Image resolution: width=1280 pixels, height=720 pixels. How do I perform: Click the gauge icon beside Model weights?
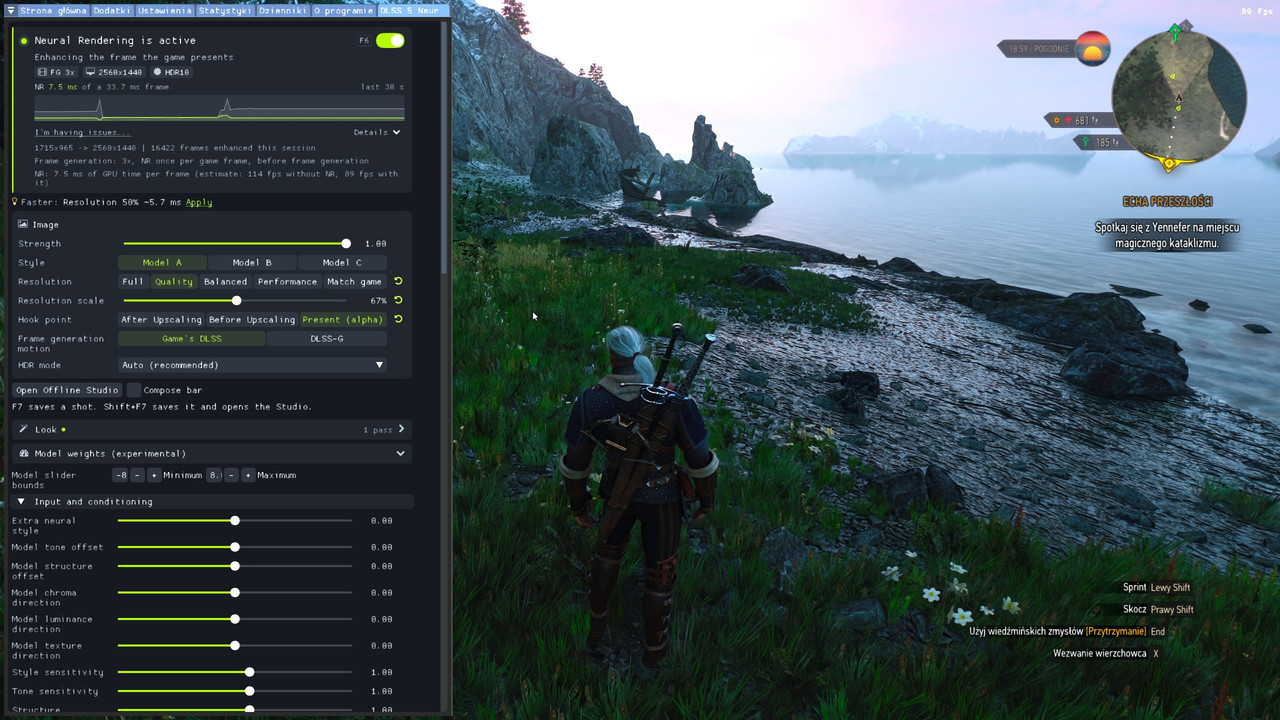[24, 453]
